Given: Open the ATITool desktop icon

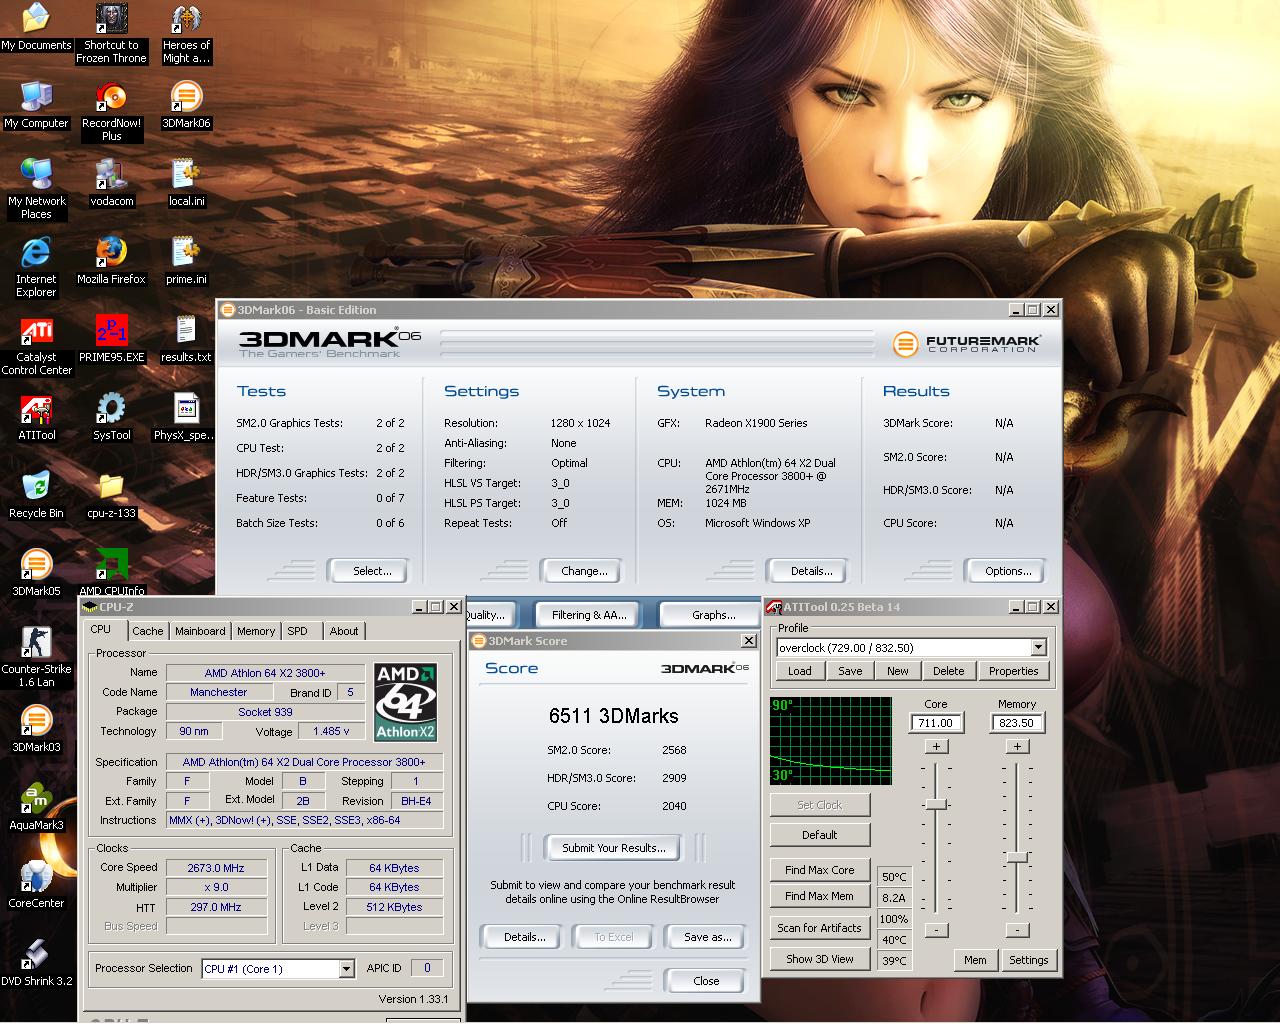Looking at the screenshot, I should pos(36,409).
